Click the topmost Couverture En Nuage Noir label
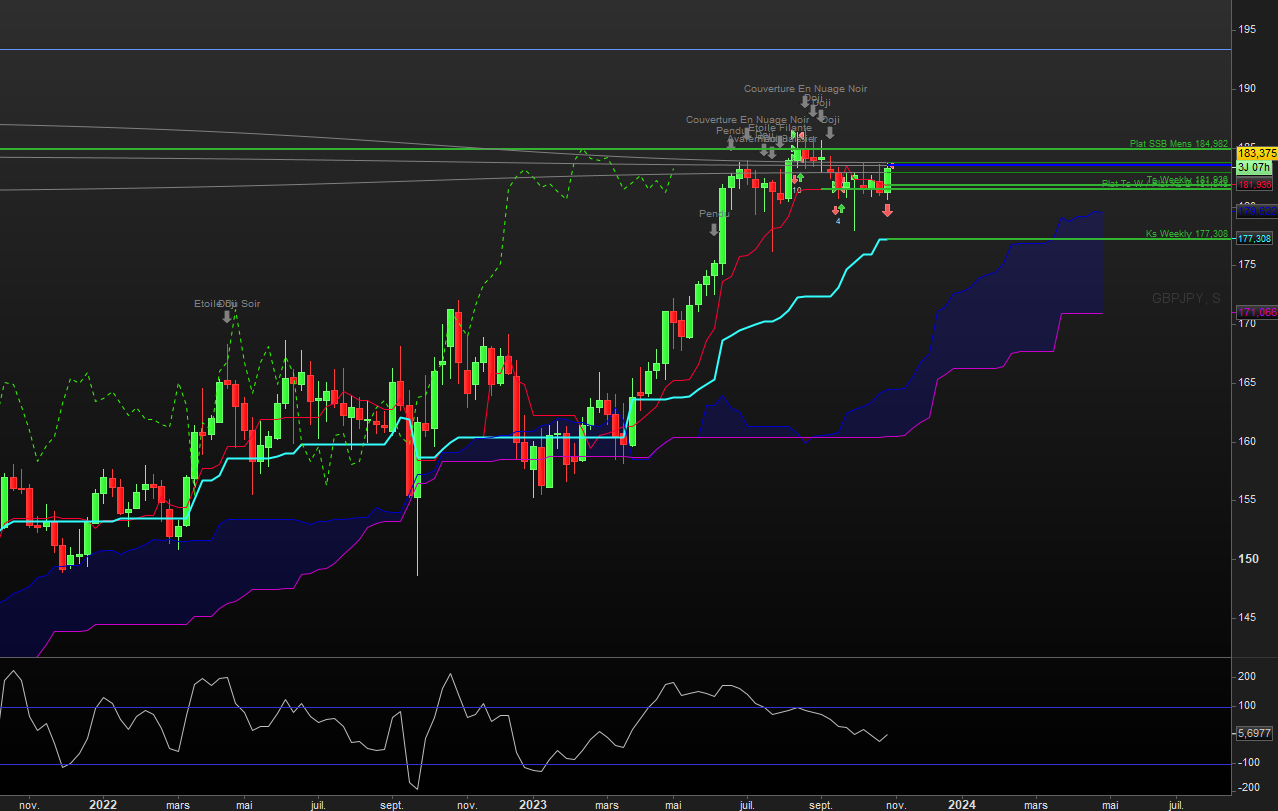 pos(806,89)
